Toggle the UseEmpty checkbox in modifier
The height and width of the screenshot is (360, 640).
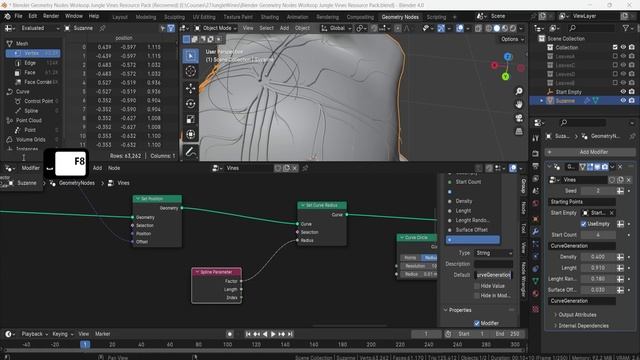pyautogui.click(x=584, y=224)
